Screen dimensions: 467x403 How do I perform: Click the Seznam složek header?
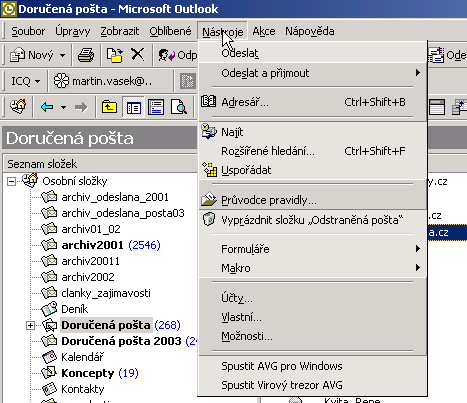coord(100,164)
